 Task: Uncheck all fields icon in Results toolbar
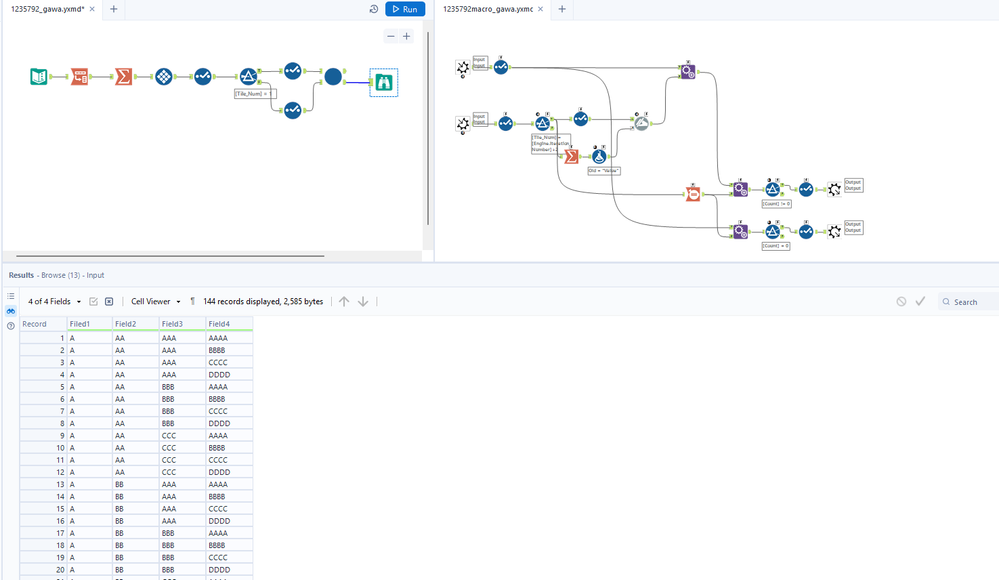(x=109, y=301)
